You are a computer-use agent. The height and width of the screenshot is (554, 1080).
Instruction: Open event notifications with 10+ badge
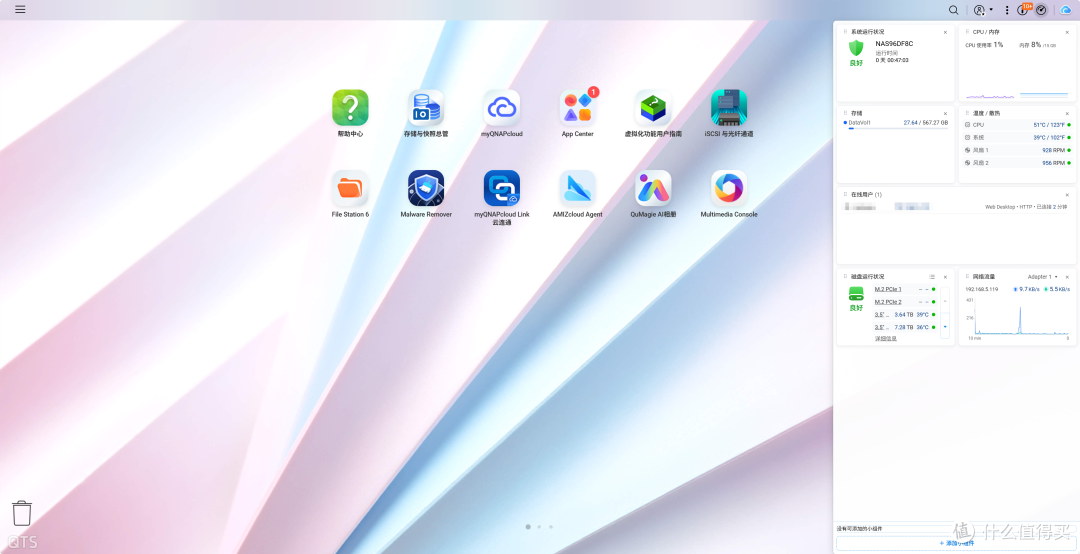click(x=1024, y=10)
